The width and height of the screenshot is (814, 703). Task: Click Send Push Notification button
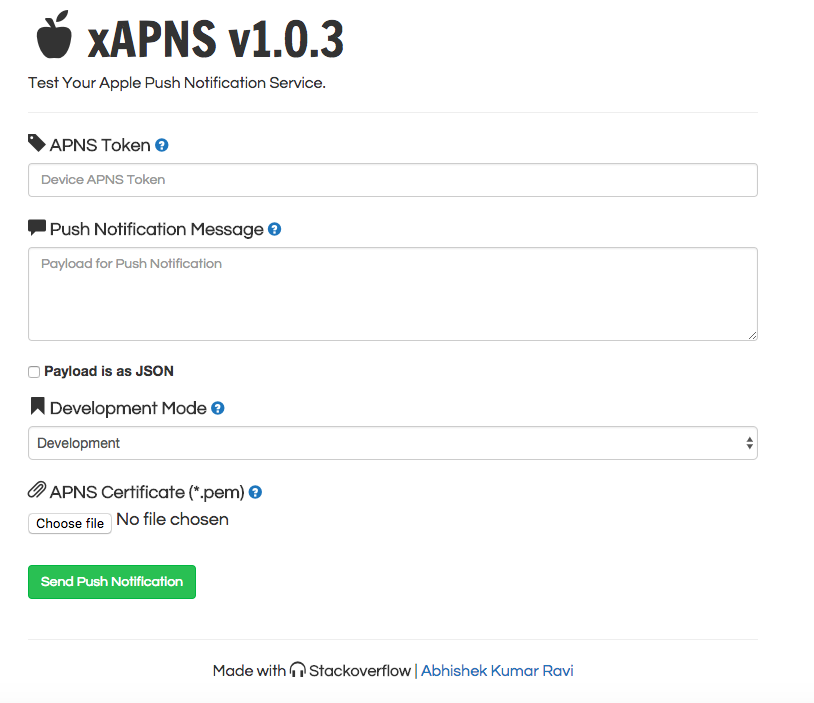(112, 582)
